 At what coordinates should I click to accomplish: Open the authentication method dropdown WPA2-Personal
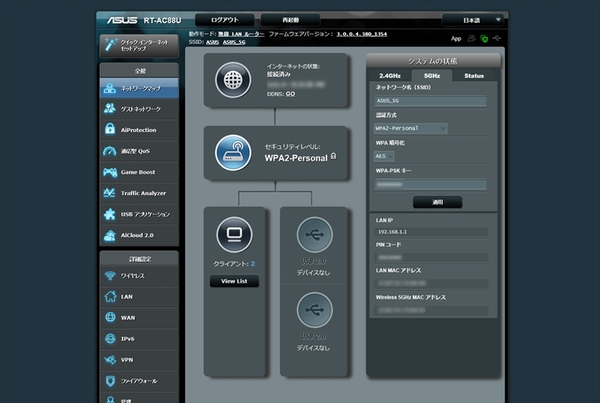point(410,128)
